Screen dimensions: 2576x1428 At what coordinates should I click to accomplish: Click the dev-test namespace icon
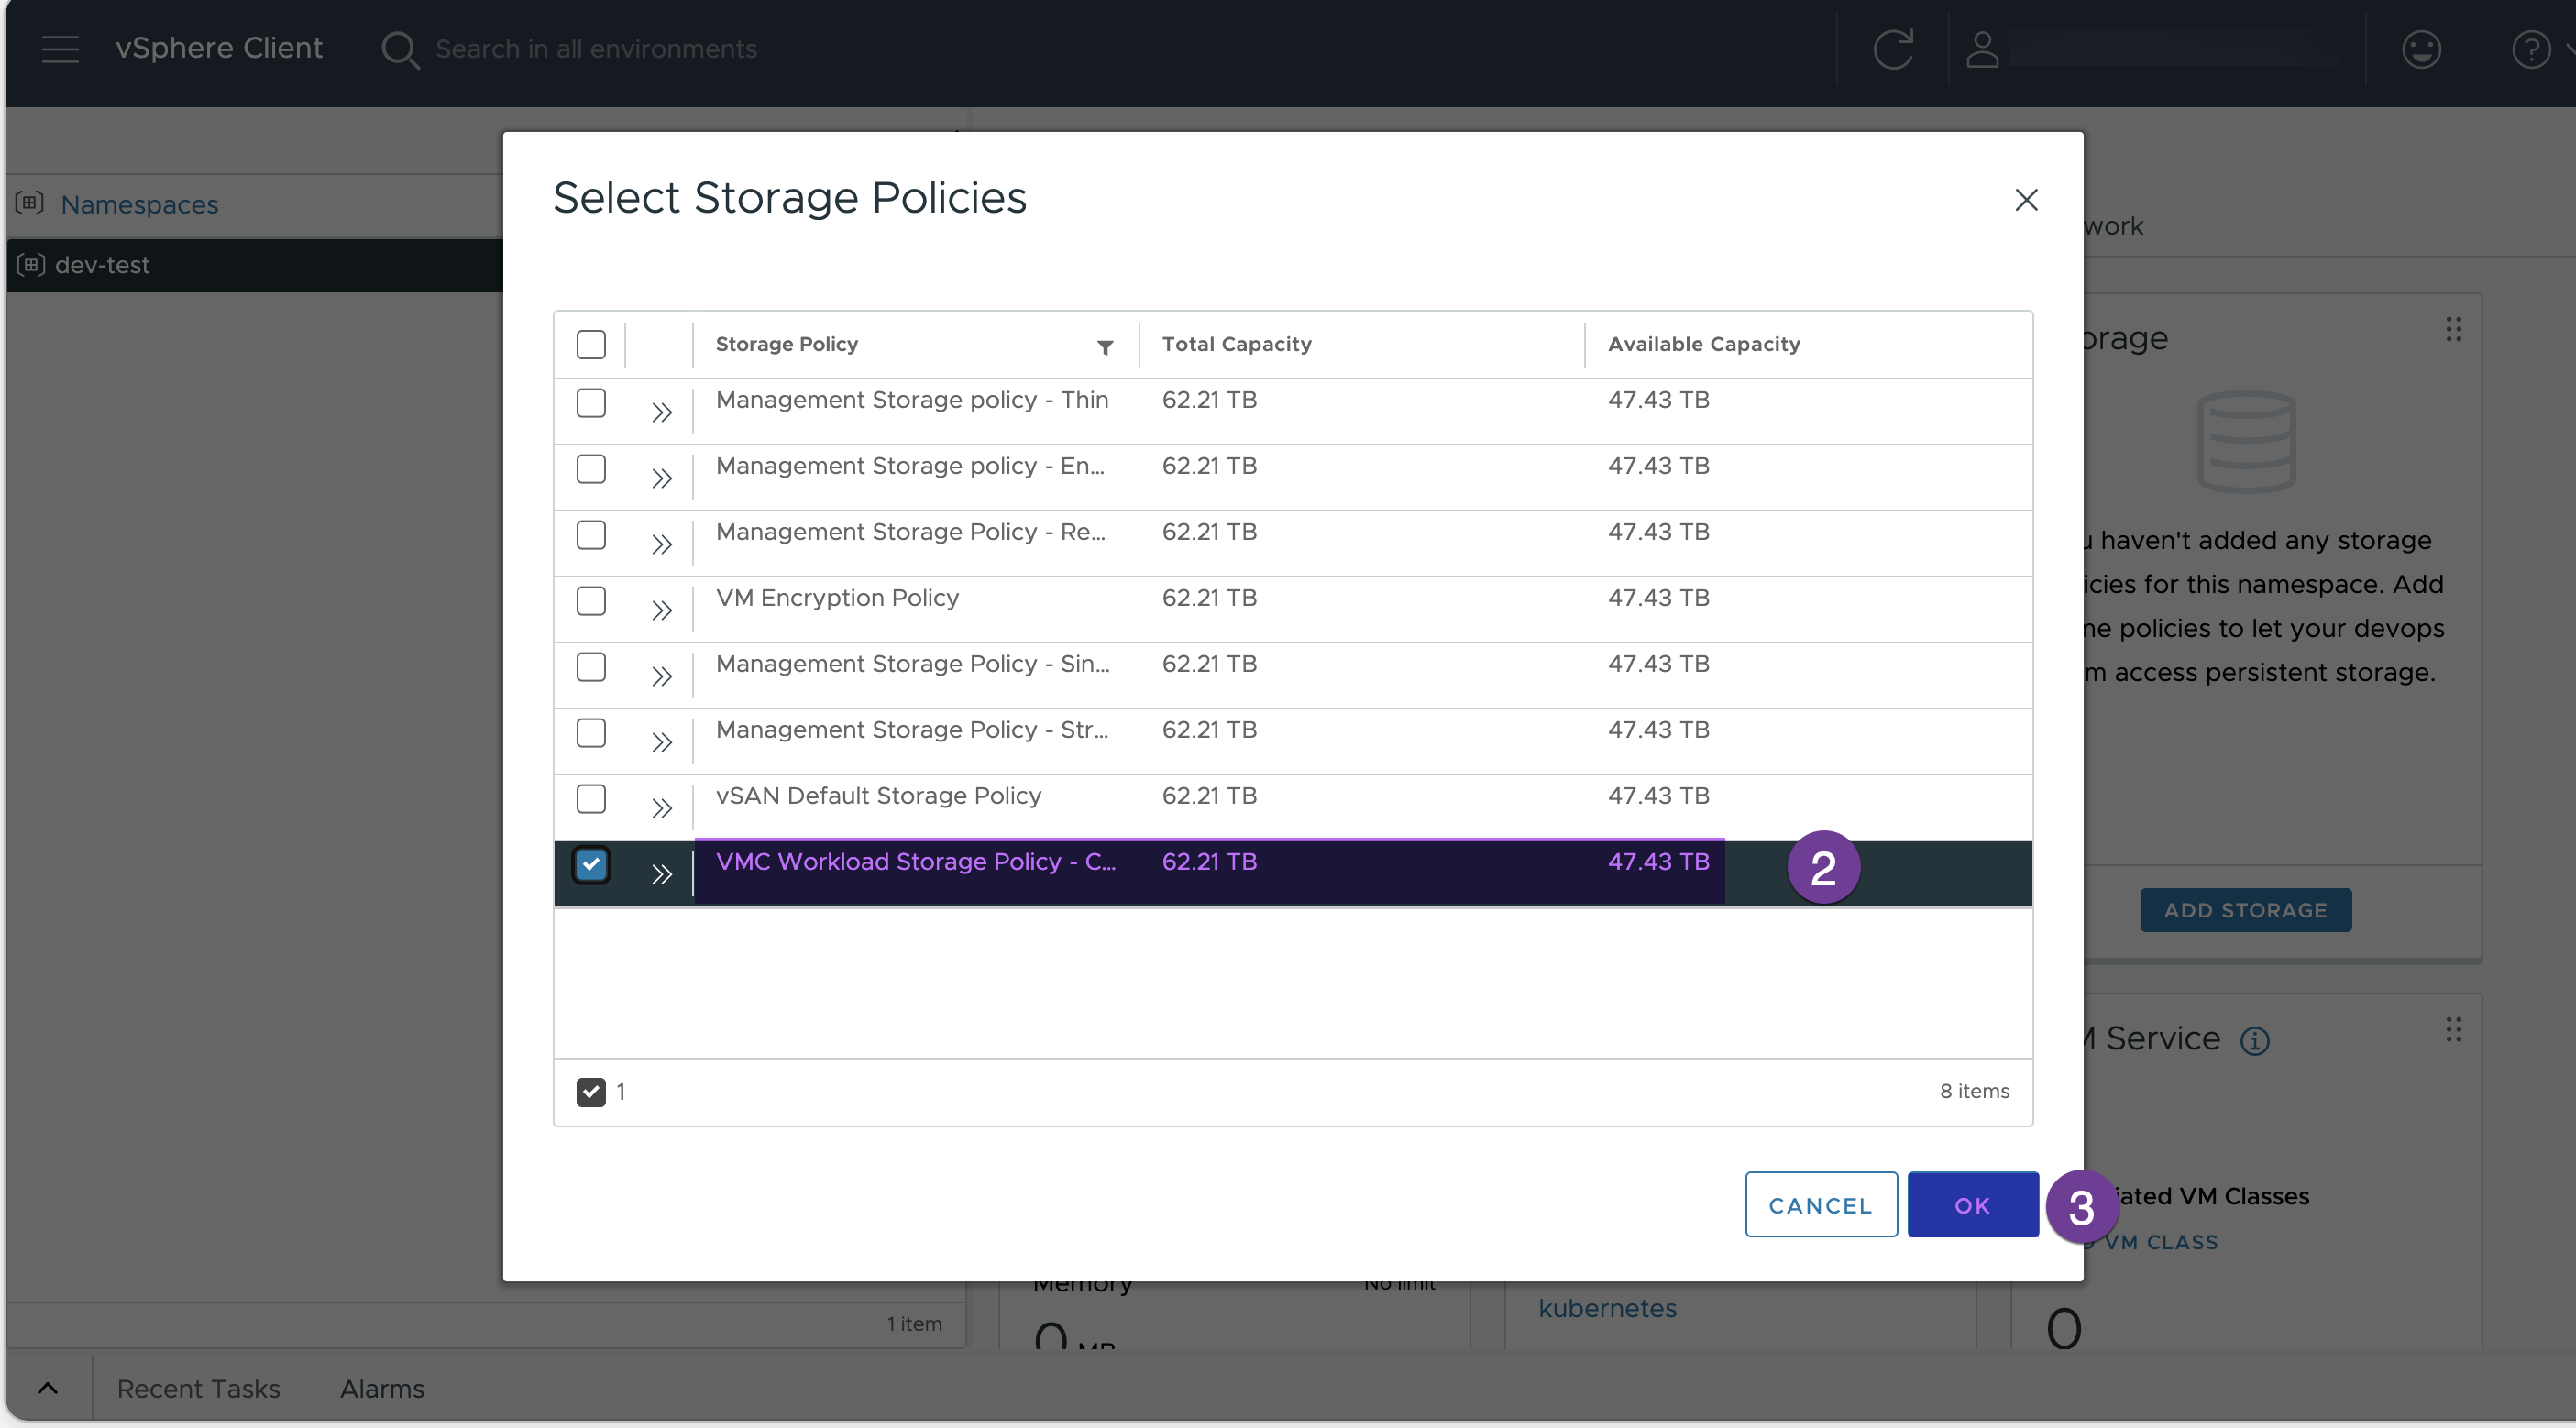[x=30, y=265]
